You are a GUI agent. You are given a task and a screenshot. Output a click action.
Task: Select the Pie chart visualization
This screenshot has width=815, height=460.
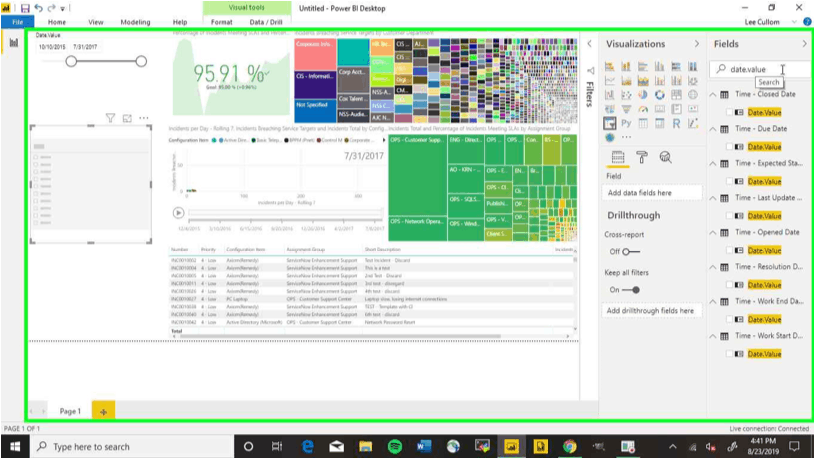(x=643, y=95)
